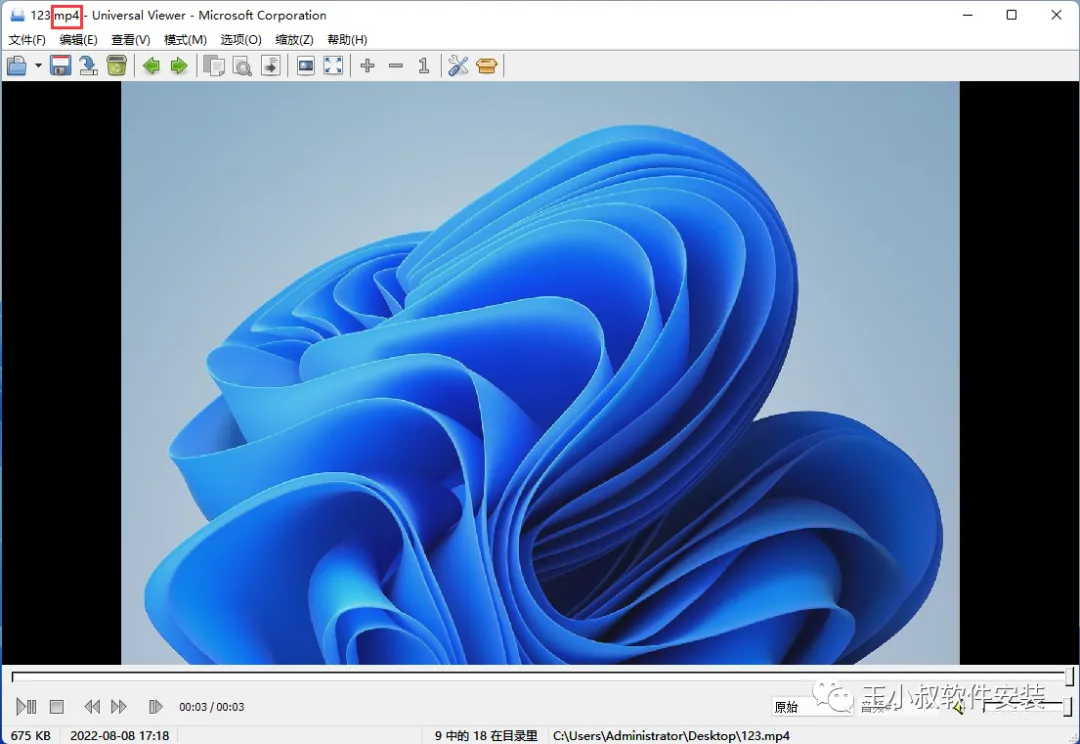Click the file path C:\Users\Administrator\Desktop\123.mp4
This screenshot has height=744, width=1080.
(x=671, y=736)
